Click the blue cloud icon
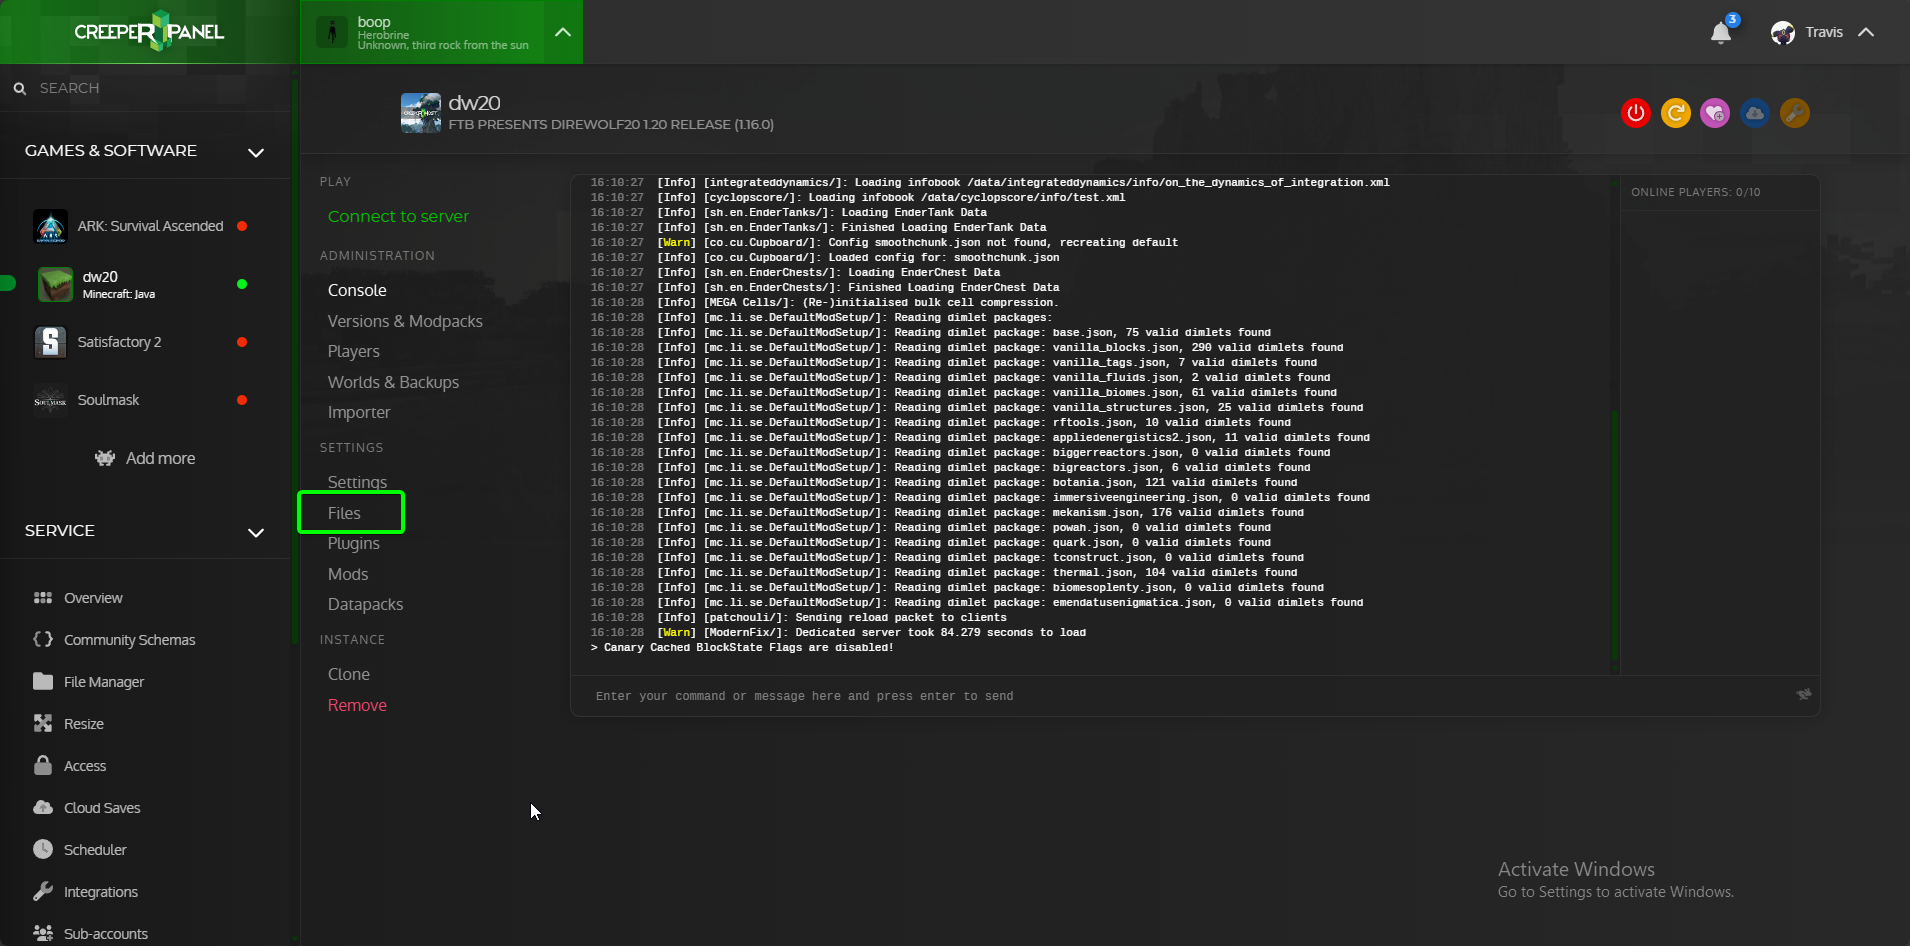 click(x=1755, y=113)
